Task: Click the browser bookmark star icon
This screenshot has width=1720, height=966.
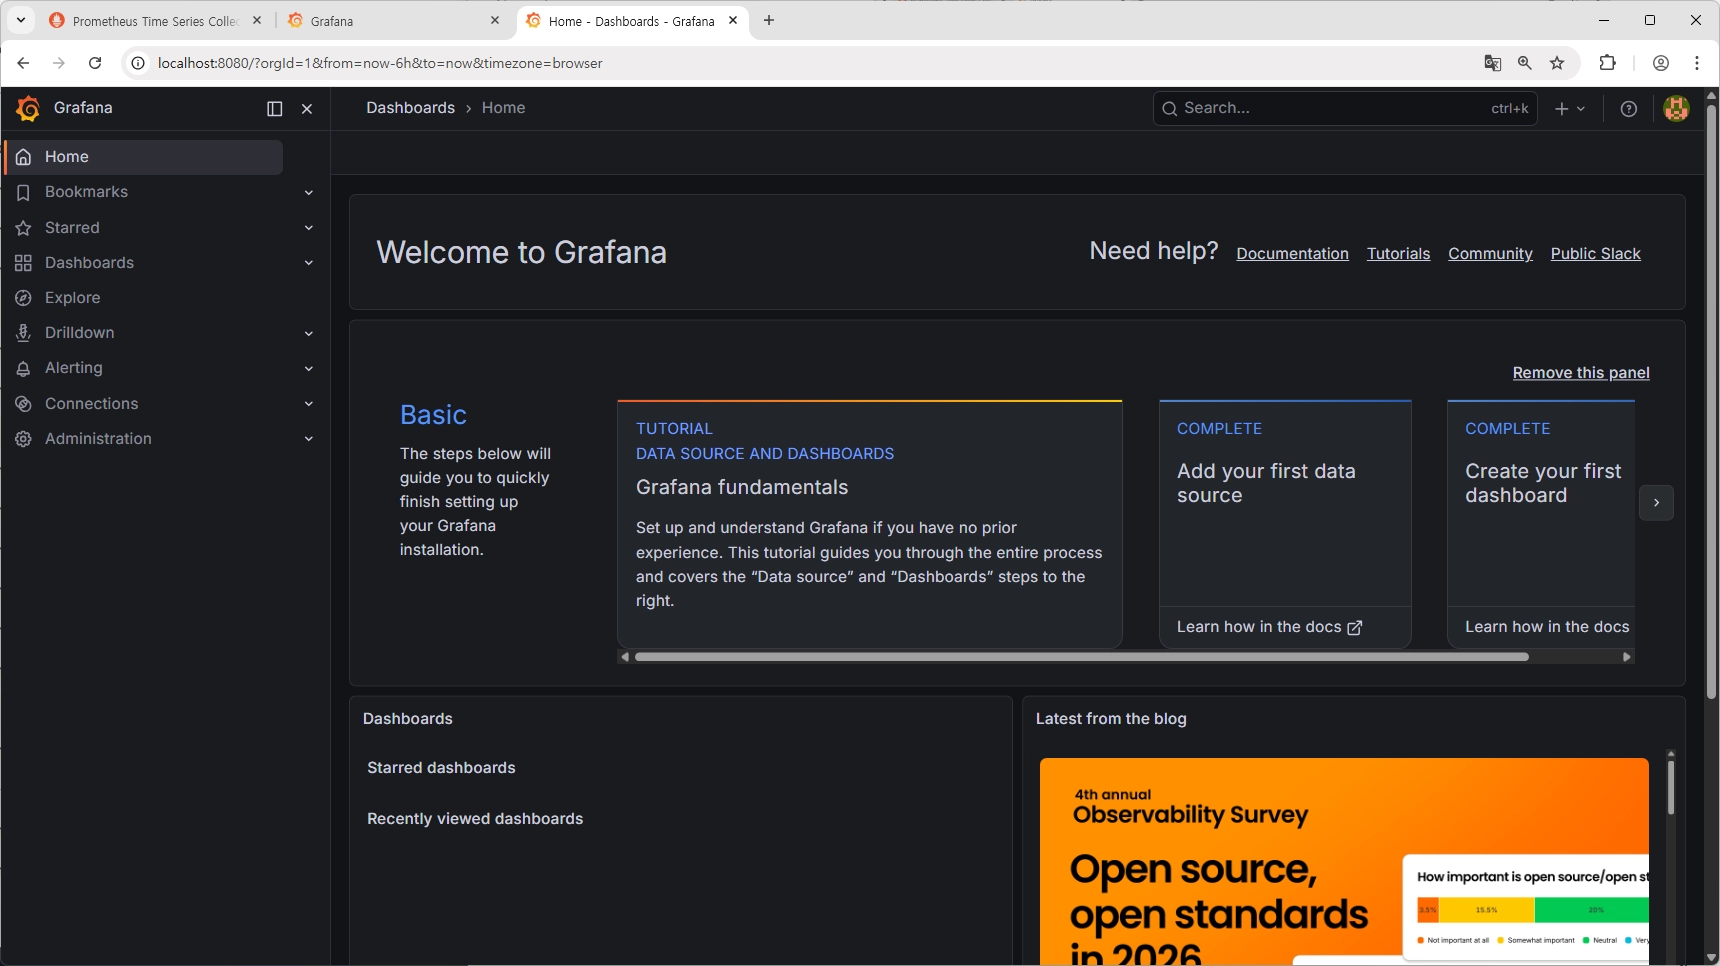Action: point(1557,63)
